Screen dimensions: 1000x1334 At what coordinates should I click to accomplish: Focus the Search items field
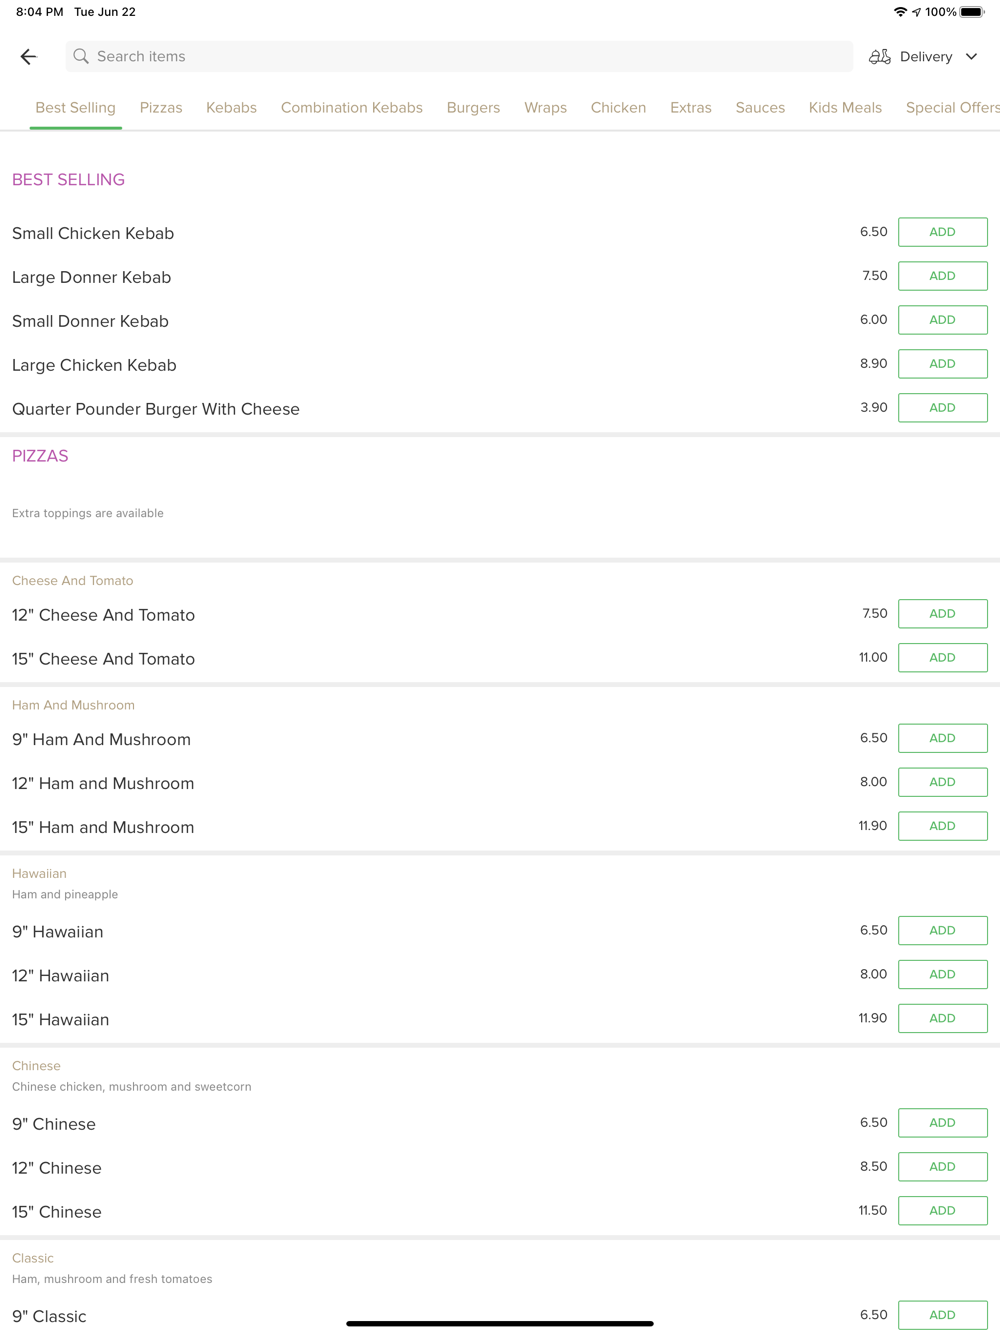point(459,57)
